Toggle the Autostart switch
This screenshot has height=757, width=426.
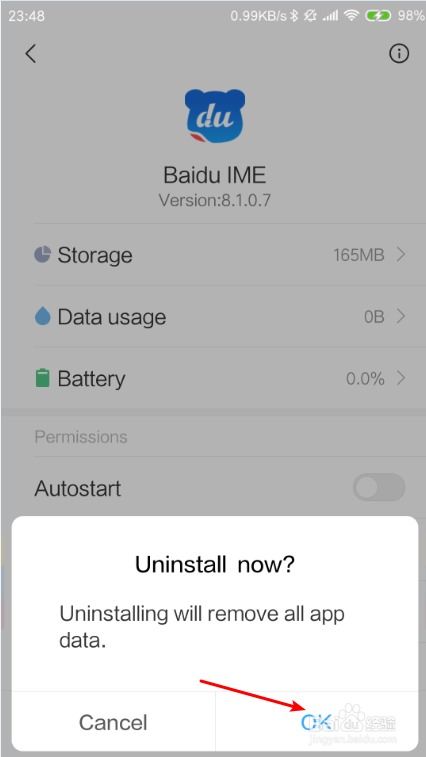379,488
